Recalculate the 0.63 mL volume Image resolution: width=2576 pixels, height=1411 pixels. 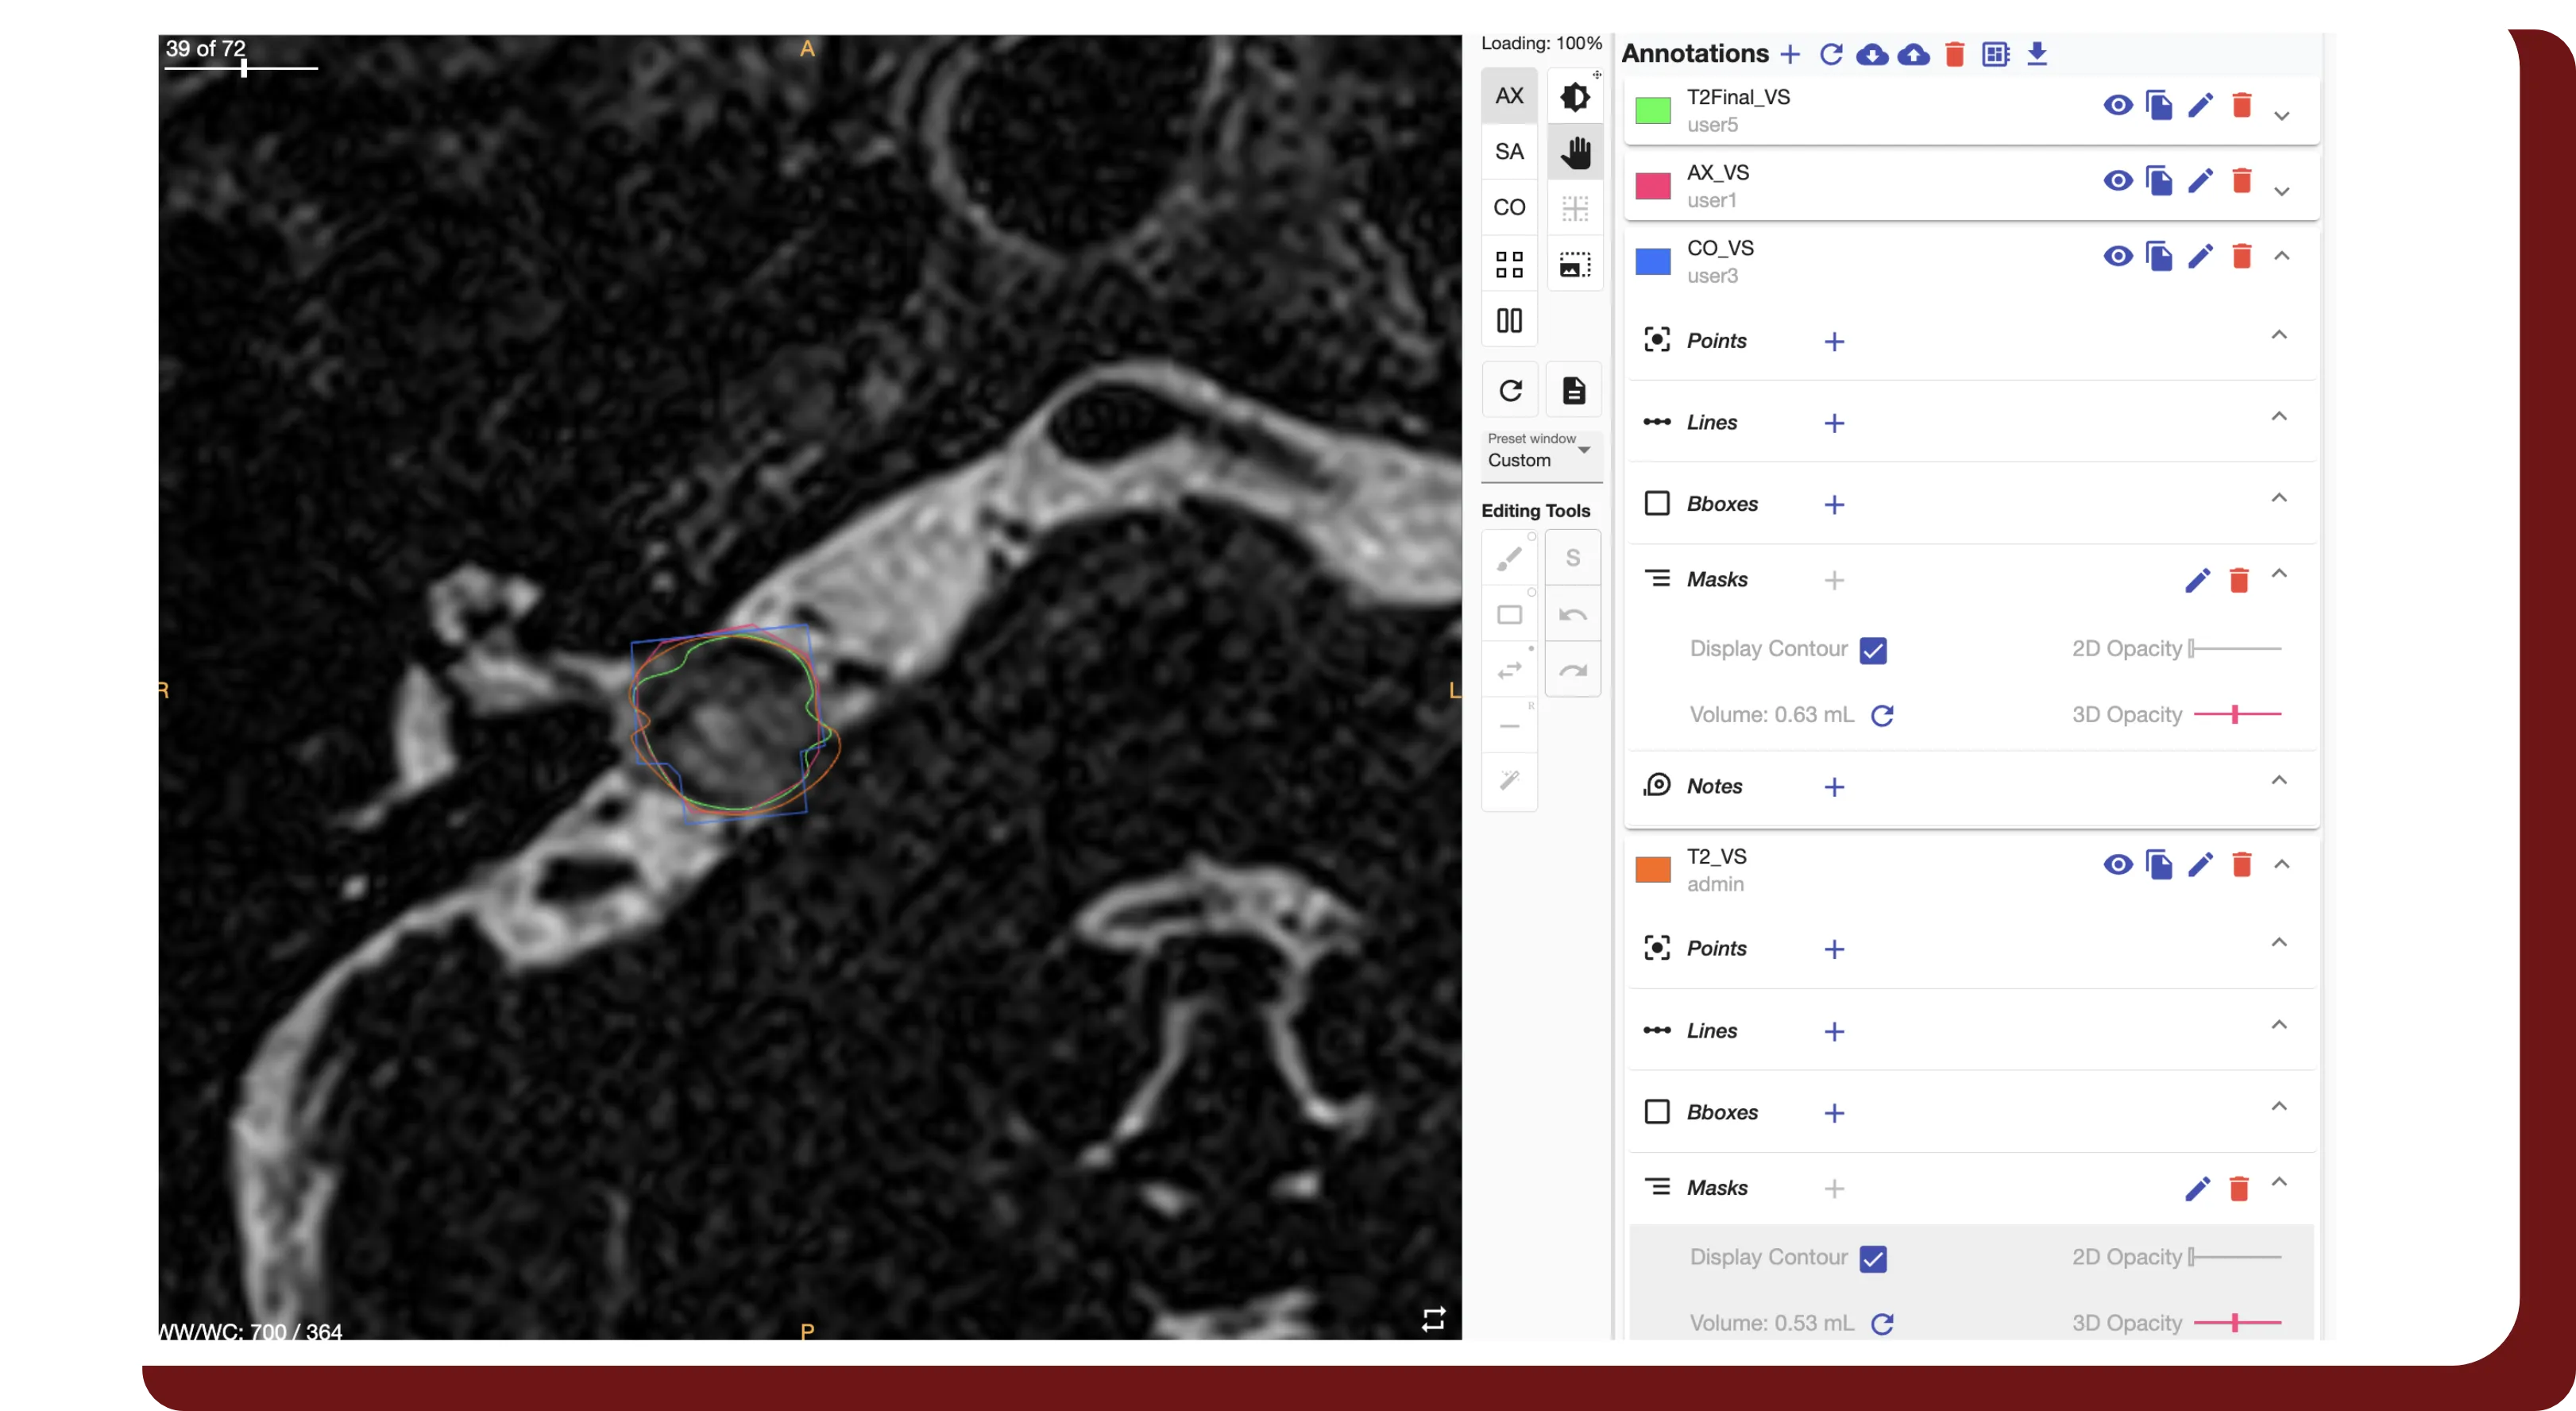(1883, 715)
